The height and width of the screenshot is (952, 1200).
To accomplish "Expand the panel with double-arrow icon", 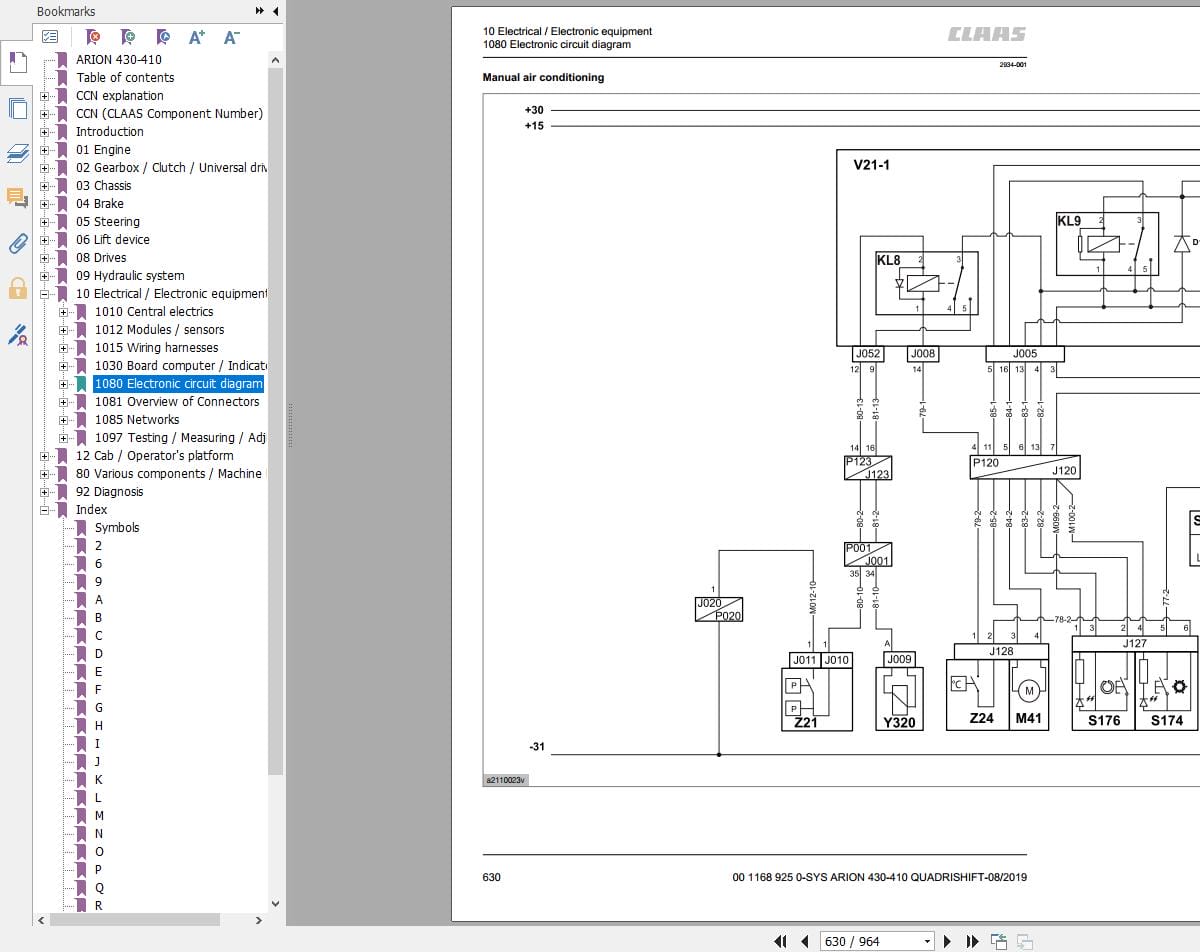I will tap(260, 11).
